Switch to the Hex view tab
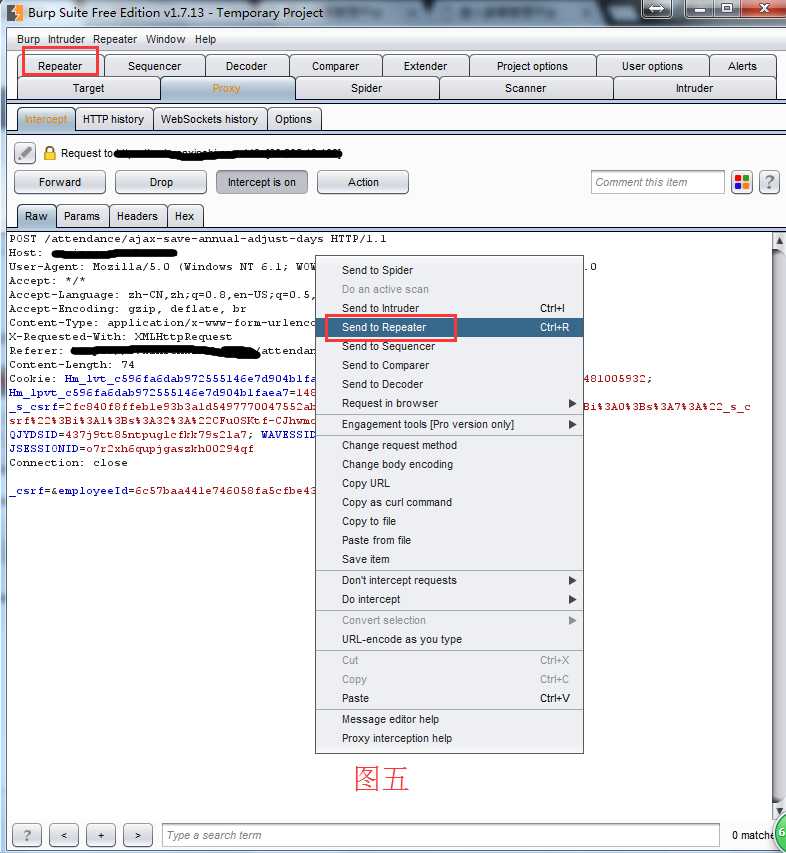The width and height of the screenshot is (786, 853). 184,216
